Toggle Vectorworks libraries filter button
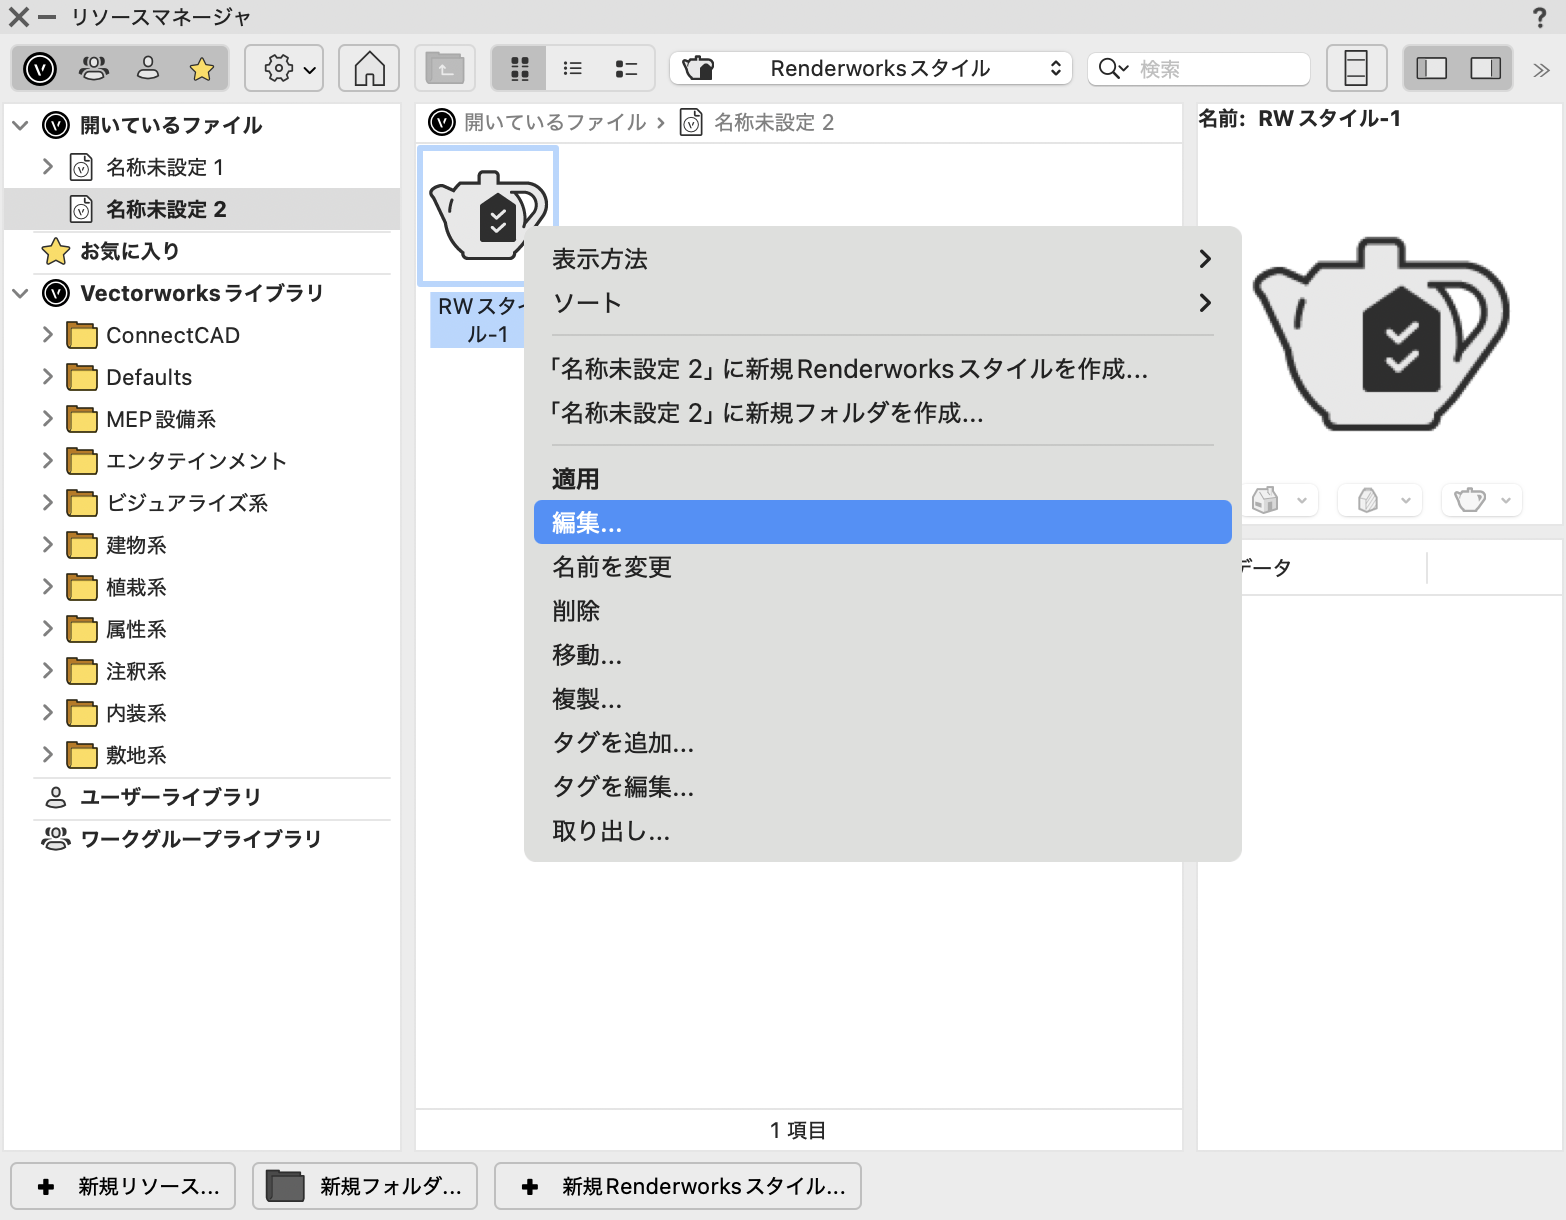Image resolution: width=1566 pixels, height=1220 pixels. pos(40,68)
